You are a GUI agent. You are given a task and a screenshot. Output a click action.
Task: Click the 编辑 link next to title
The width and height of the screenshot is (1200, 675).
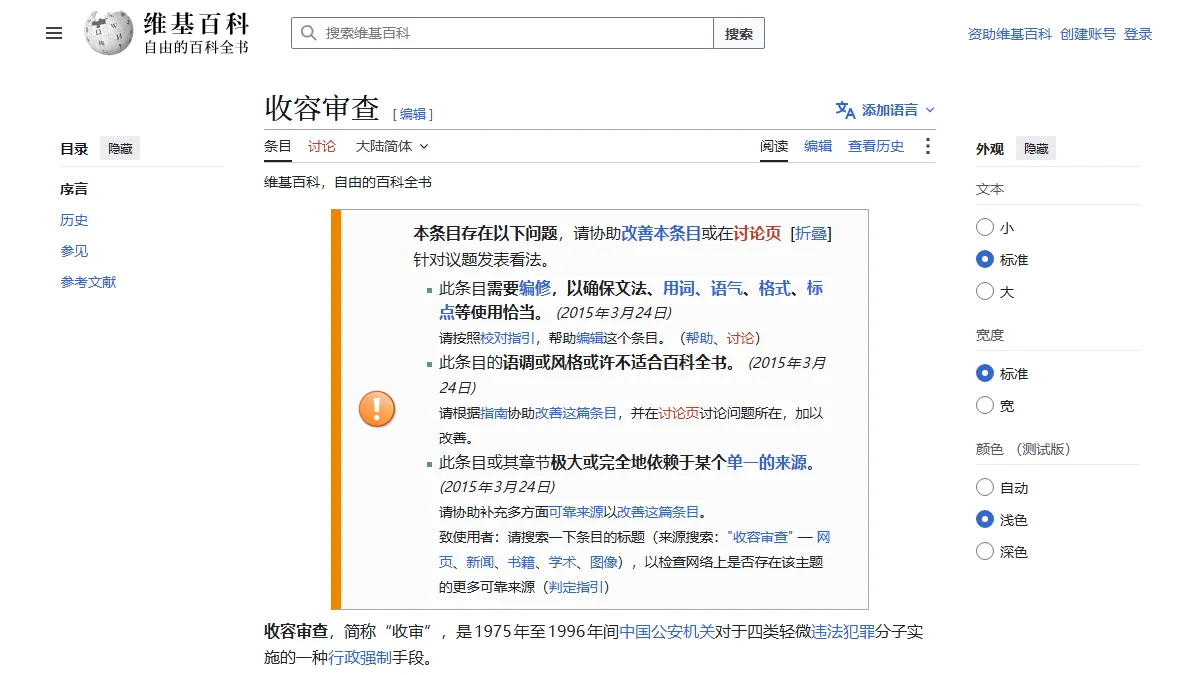413,114
